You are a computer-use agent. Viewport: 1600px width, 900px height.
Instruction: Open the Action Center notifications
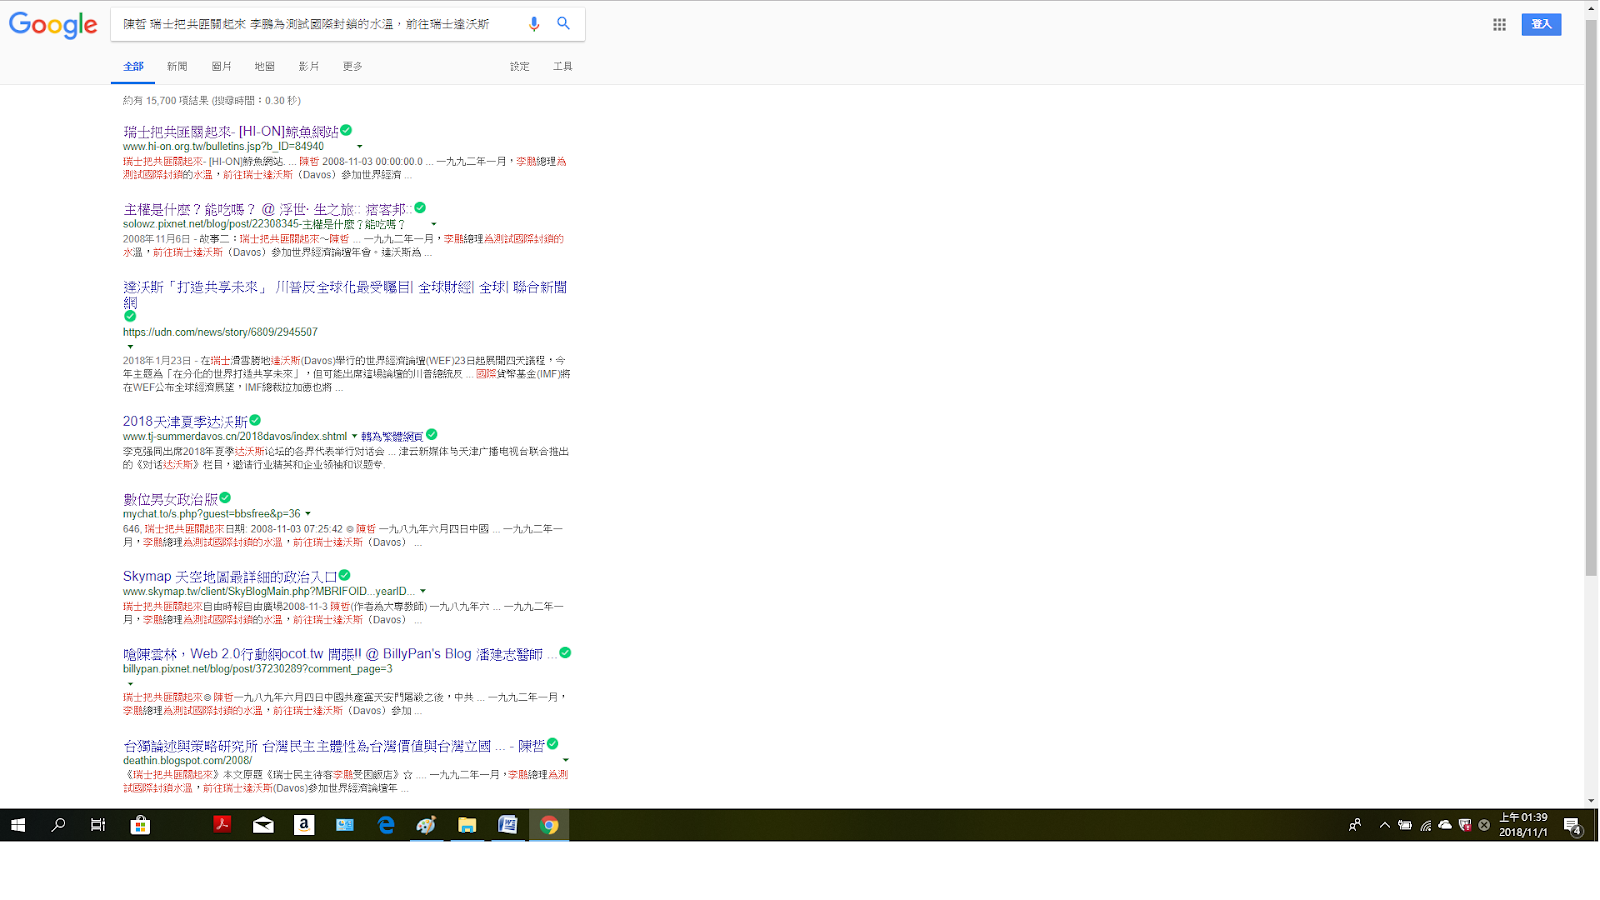pos(1572,825)
